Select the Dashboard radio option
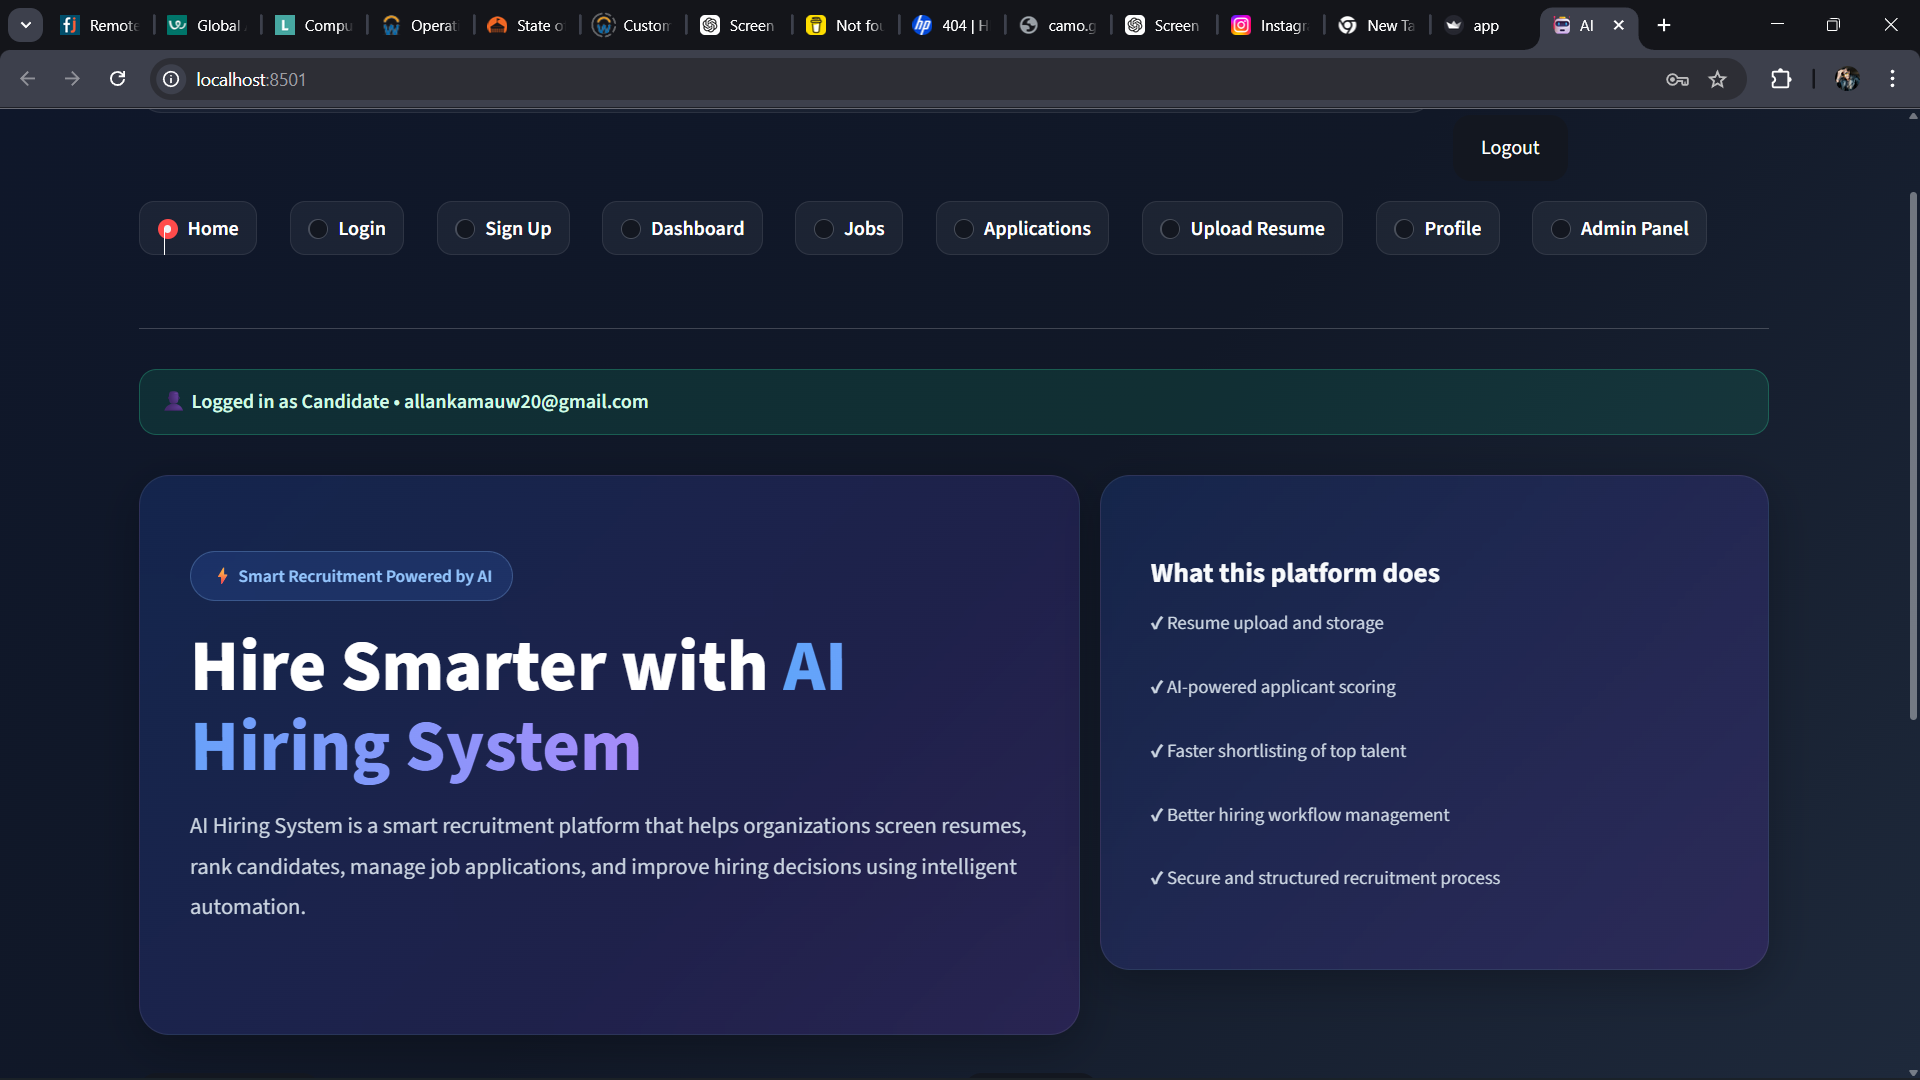 click(x=682, y=228)
